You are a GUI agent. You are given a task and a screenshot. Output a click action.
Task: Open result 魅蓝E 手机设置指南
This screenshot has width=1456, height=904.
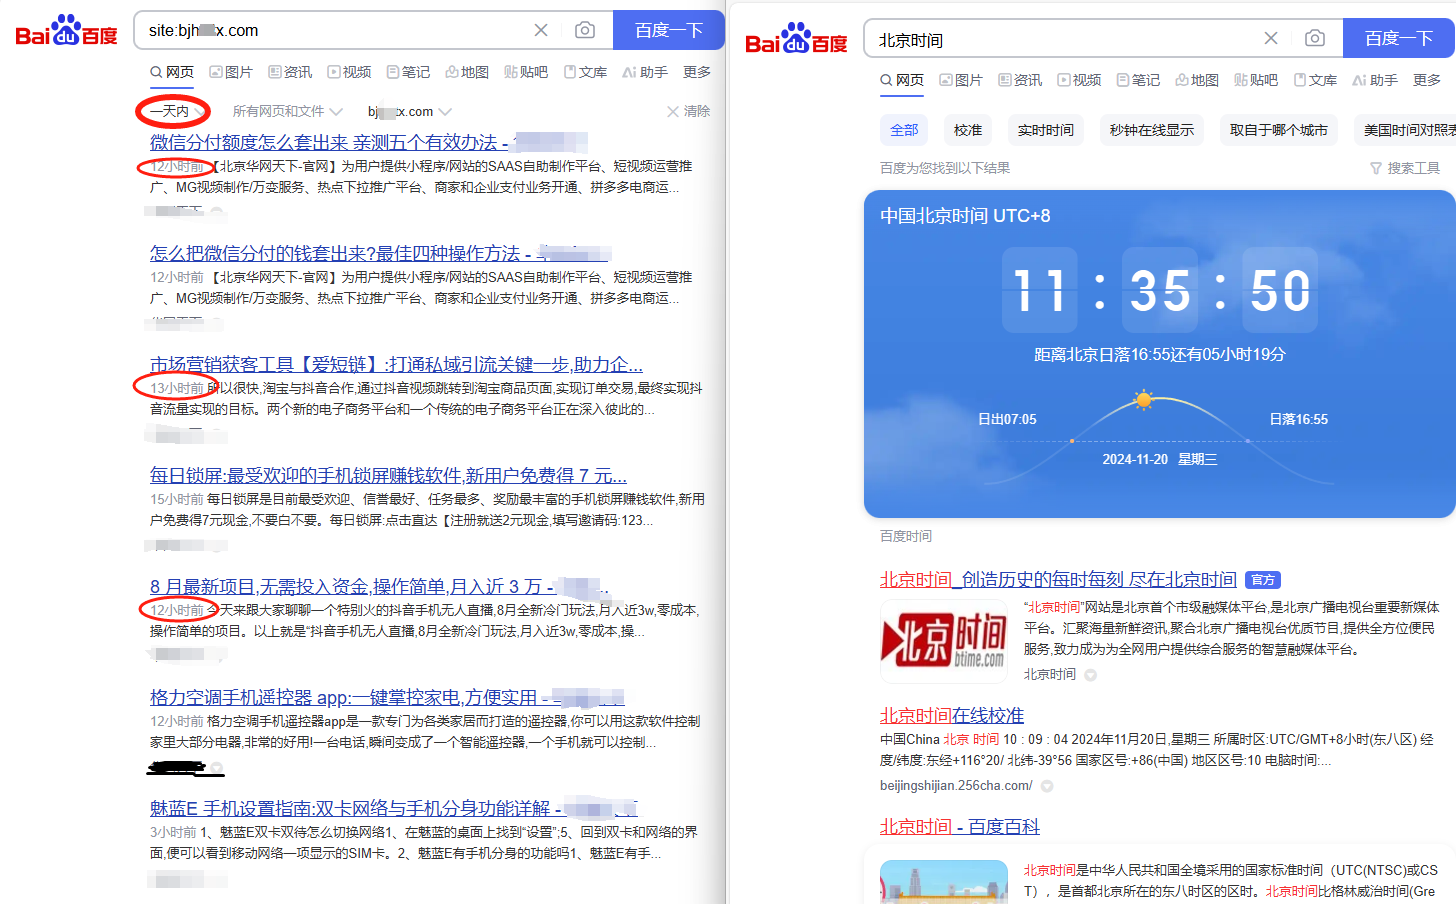(393, 808)
